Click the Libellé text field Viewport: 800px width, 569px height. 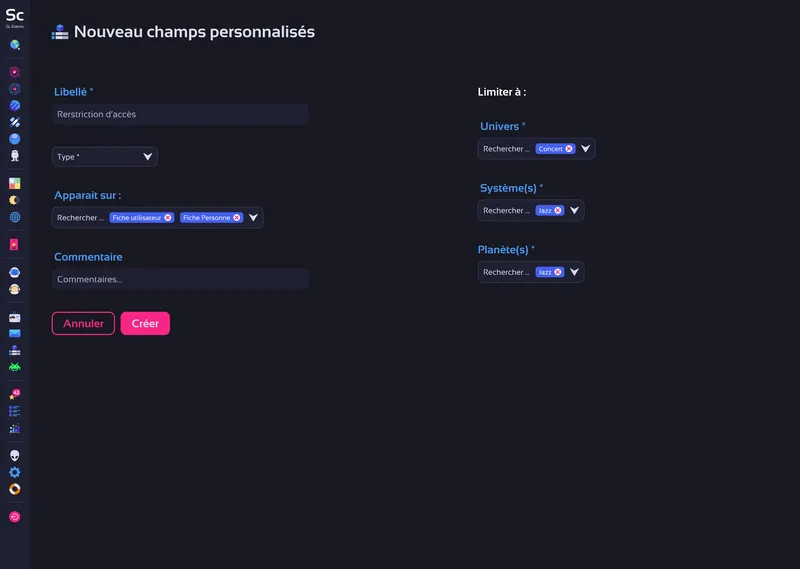(x=180, y=114)
